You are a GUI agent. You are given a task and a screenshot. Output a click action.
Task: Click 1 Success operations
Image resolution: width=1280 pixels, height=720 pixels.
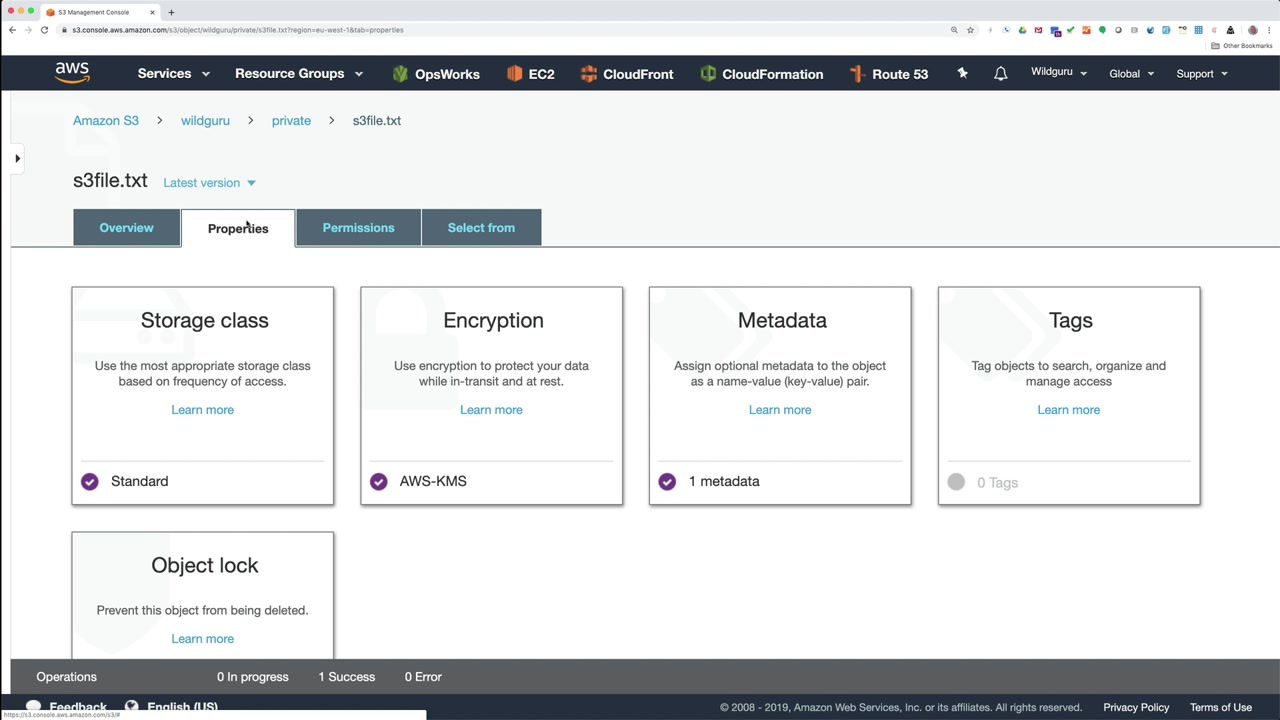pos(347,677)
